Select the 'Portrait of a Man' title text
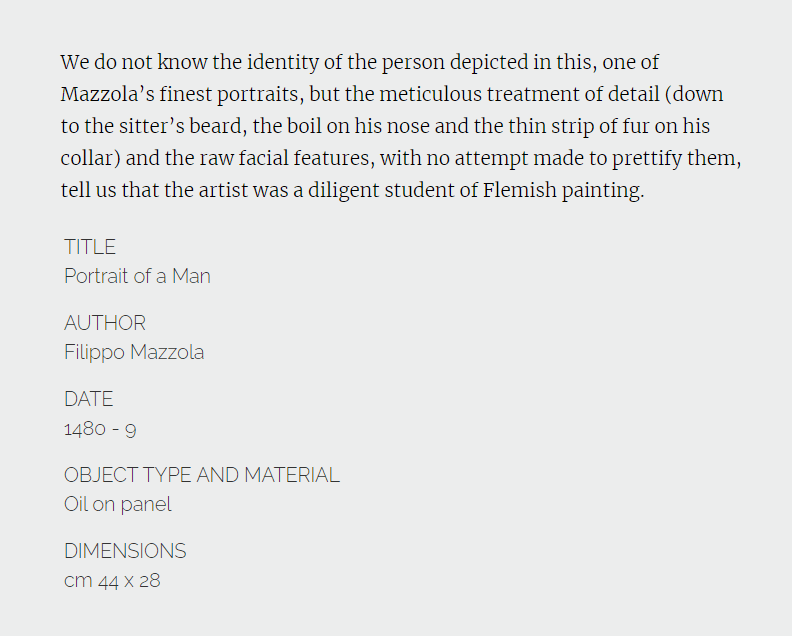792x636 pixels. [137, 276]
